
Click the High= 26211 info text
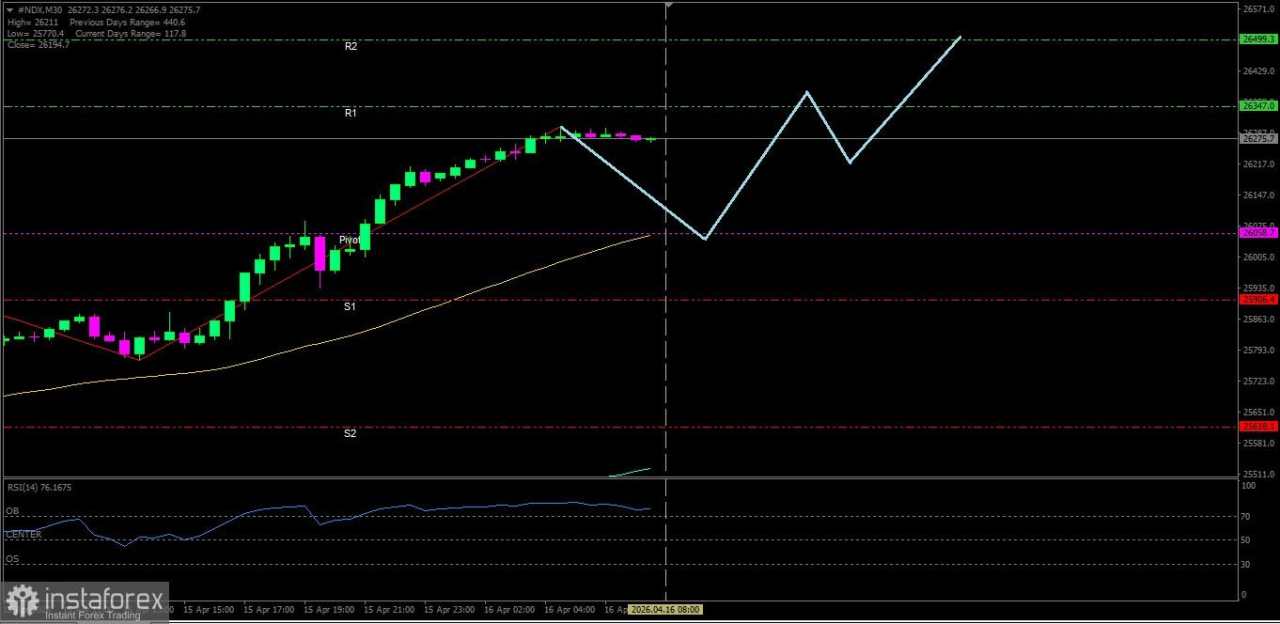[35, 22]
